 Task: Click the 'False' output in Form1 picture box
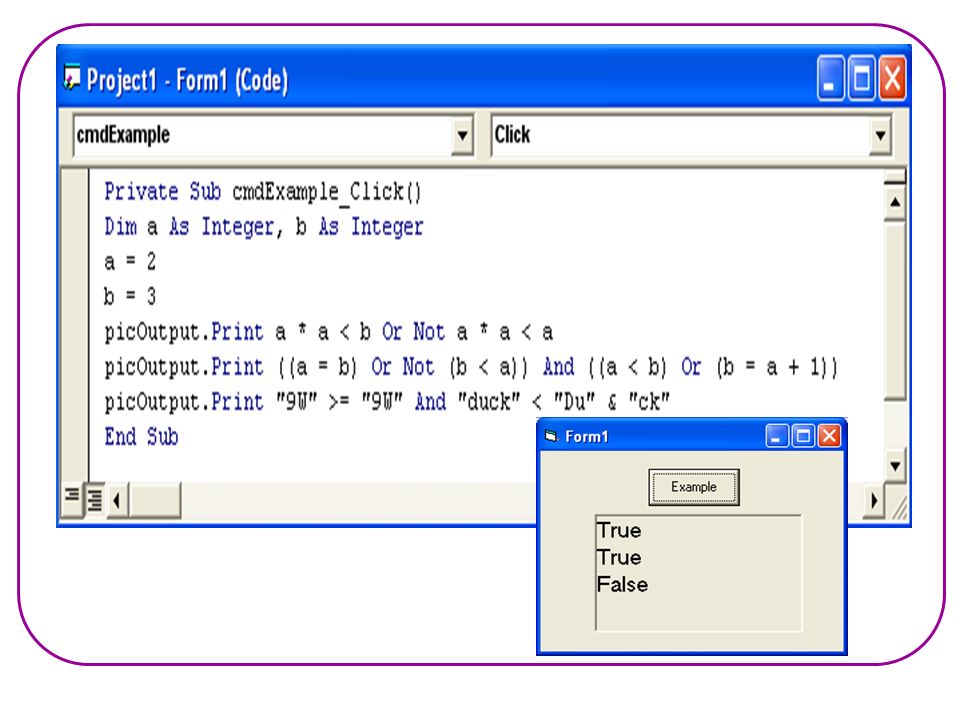coord(622,584)
